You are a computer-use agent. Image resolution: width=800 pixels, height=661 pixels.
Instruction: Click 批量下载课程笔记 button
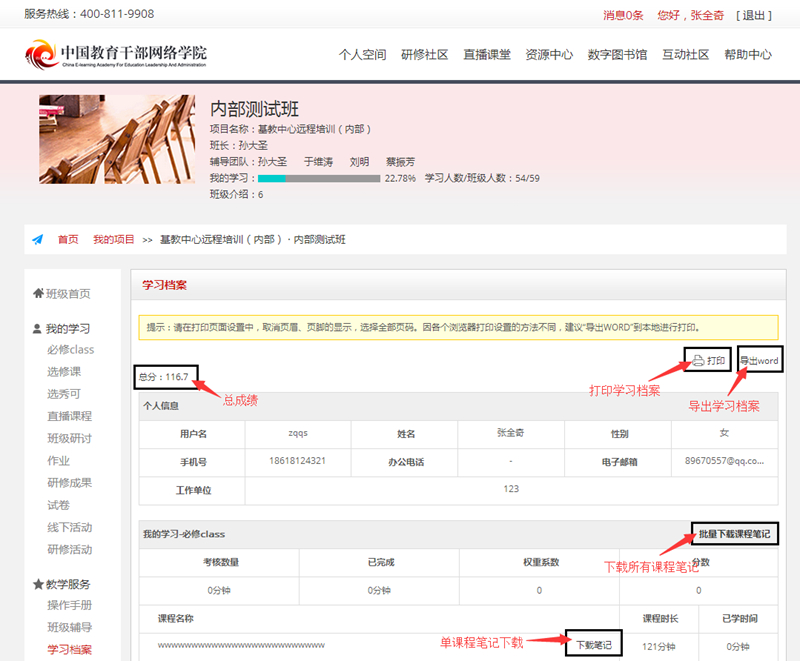pos(735,534)
